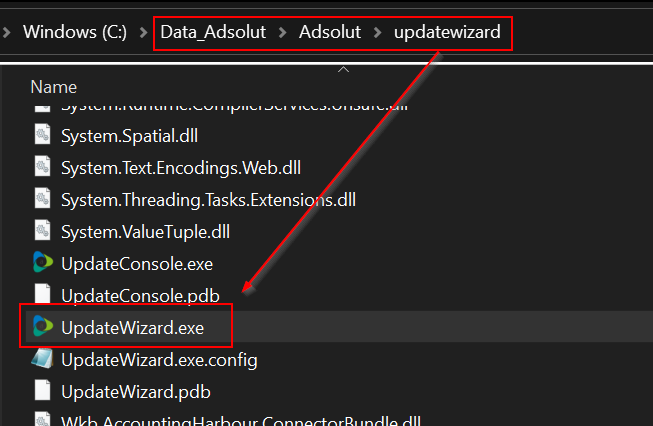Click the UpdateConsole.exe application icon
653x426 pixels.
click(x=43, y=263)
